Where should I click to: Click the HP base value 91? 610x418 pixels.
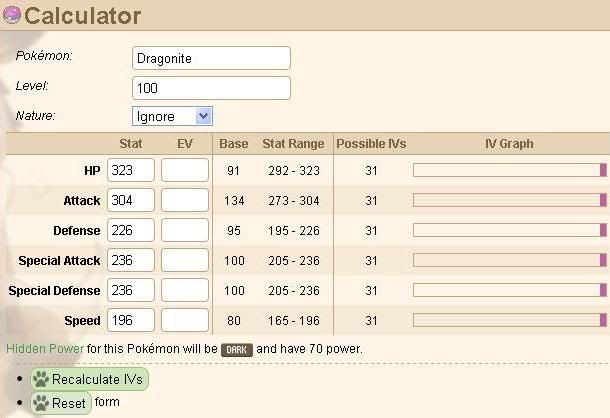(x=233, y=170)
